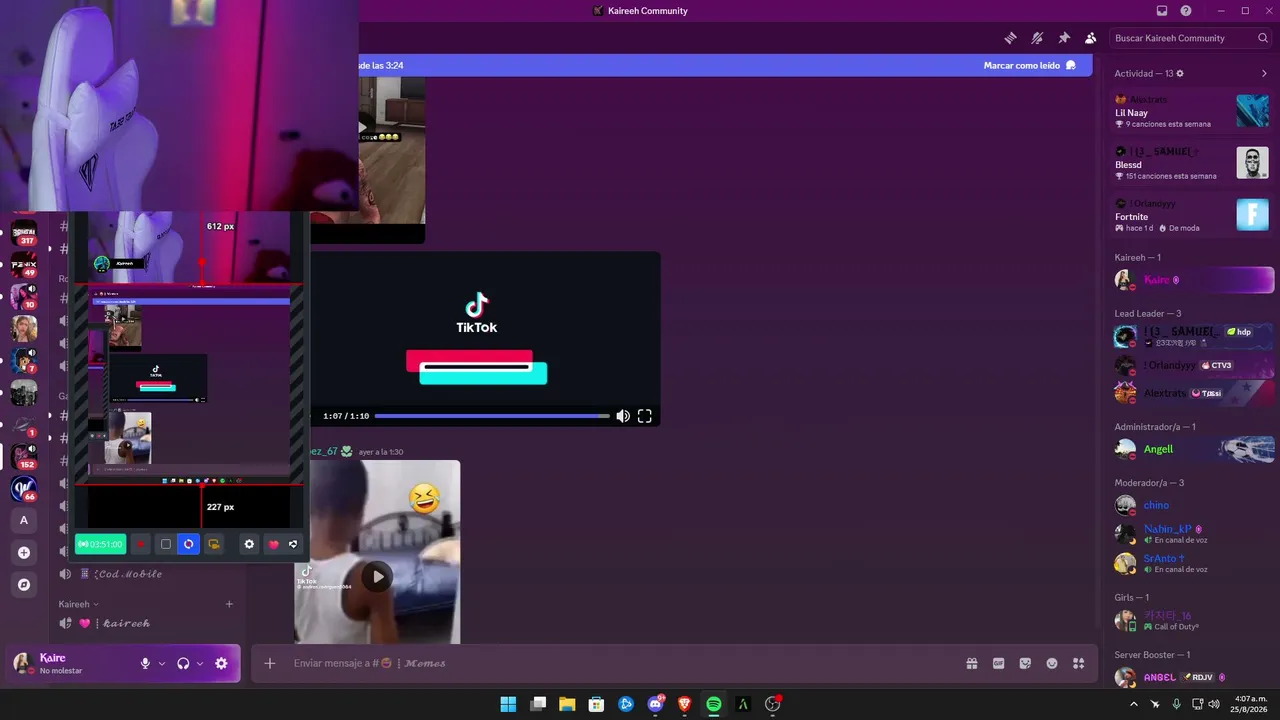This screenshot has height=720, width=1280.
Task: Play the TikTok clip with laughing emoji
Action: coord(377,576)
